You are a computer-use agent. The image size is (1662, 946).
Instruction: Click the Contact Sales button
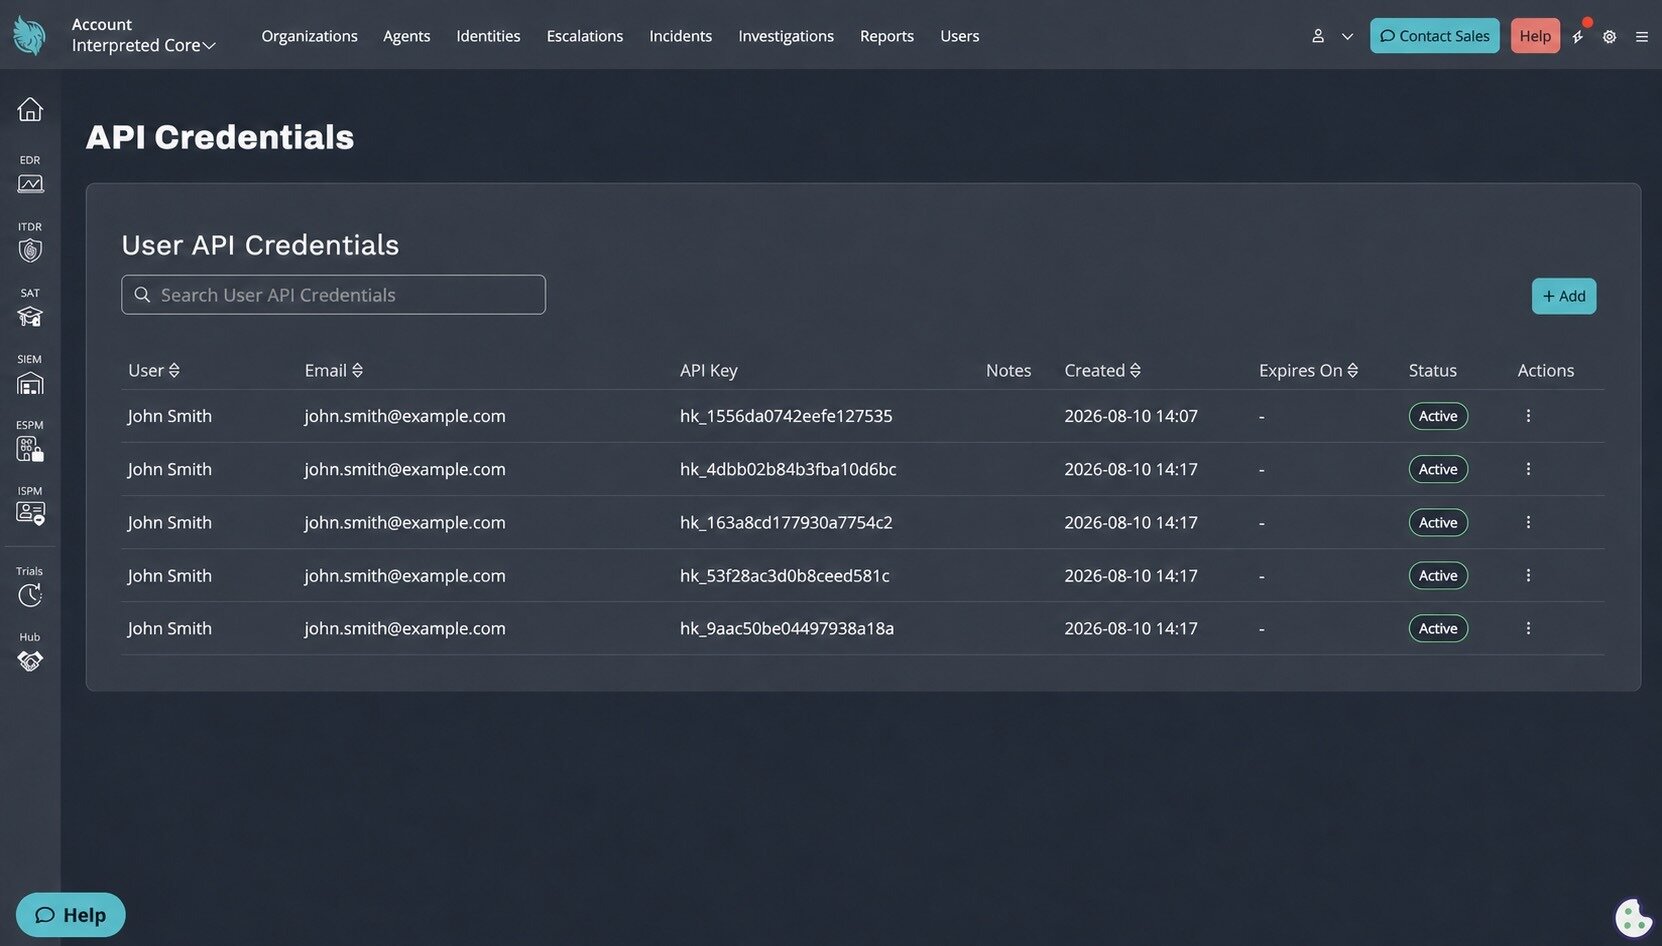click(x=1434, y=36)
